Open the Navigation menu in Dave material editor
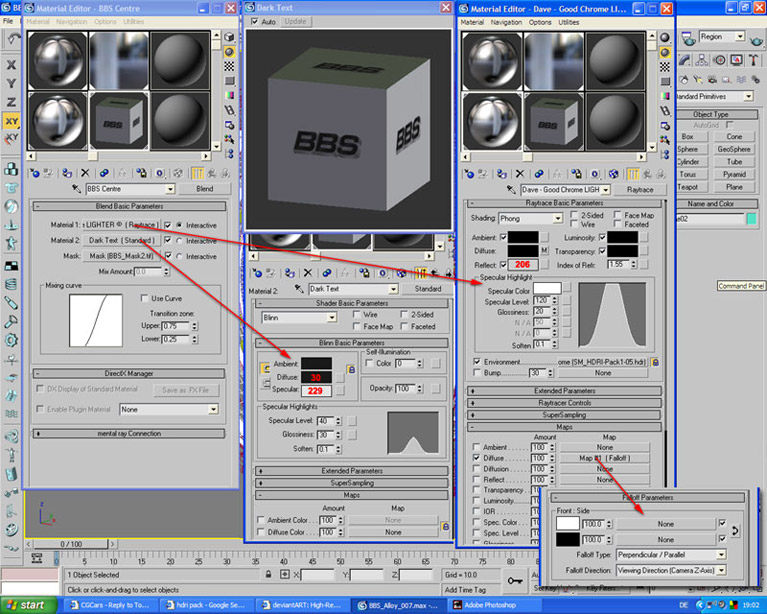Viewport: 767px width, 614px height. tap(507, 21)
